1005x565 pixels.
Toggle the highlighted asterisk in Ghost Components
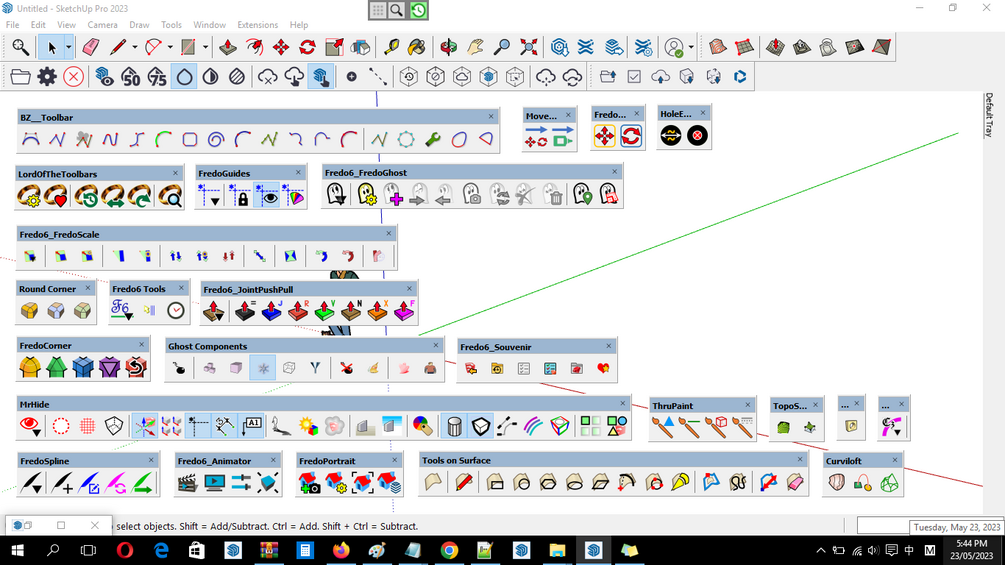tap(263, 368)
